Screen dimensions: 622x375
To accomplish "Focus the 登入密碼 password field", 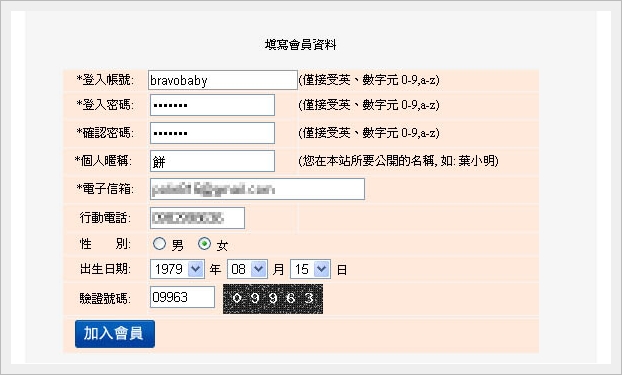I will coord(212,105).
